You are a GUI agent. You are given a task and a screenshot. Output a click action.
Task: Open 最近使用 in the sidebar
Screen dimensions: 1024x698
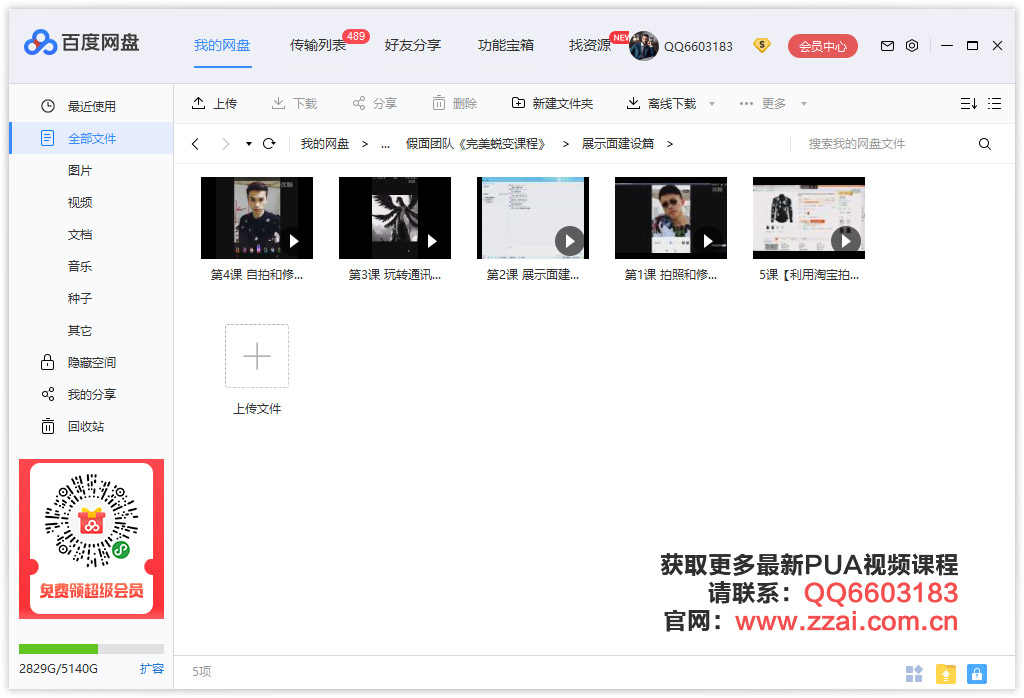click(x=91, y=106)
